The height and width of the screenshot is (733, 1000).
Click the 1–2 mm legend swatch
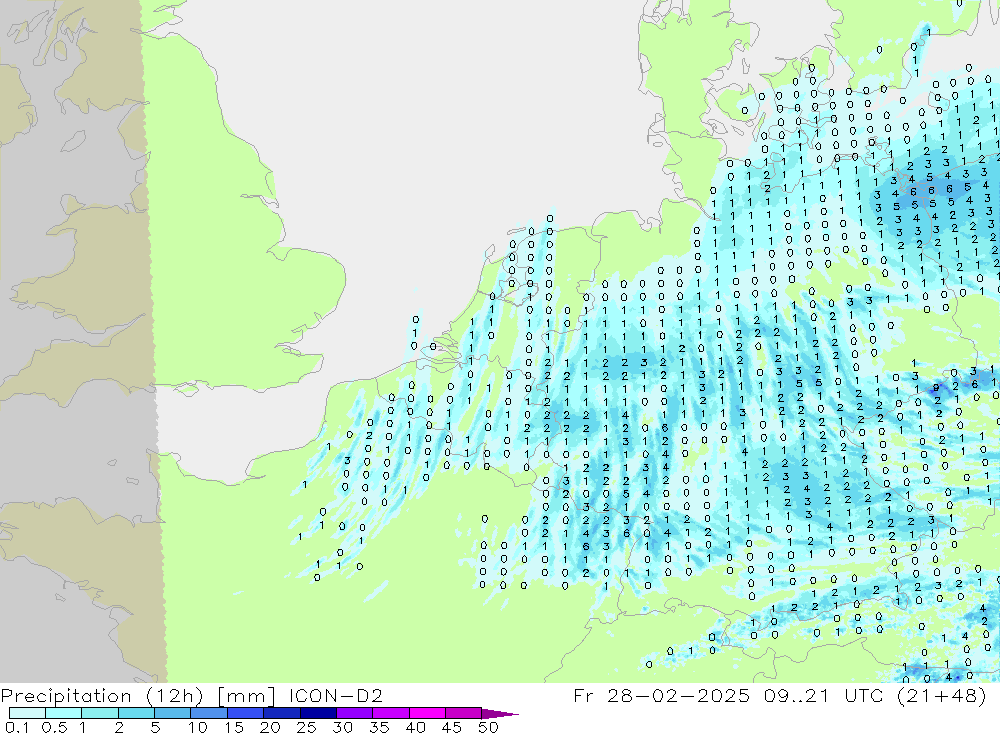[x=100, y=713]
